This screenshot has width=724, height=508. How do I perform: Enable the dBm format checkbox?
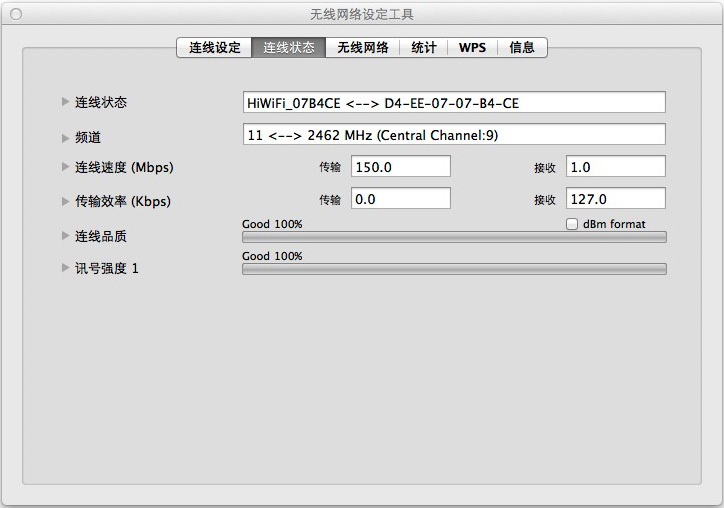572,224
